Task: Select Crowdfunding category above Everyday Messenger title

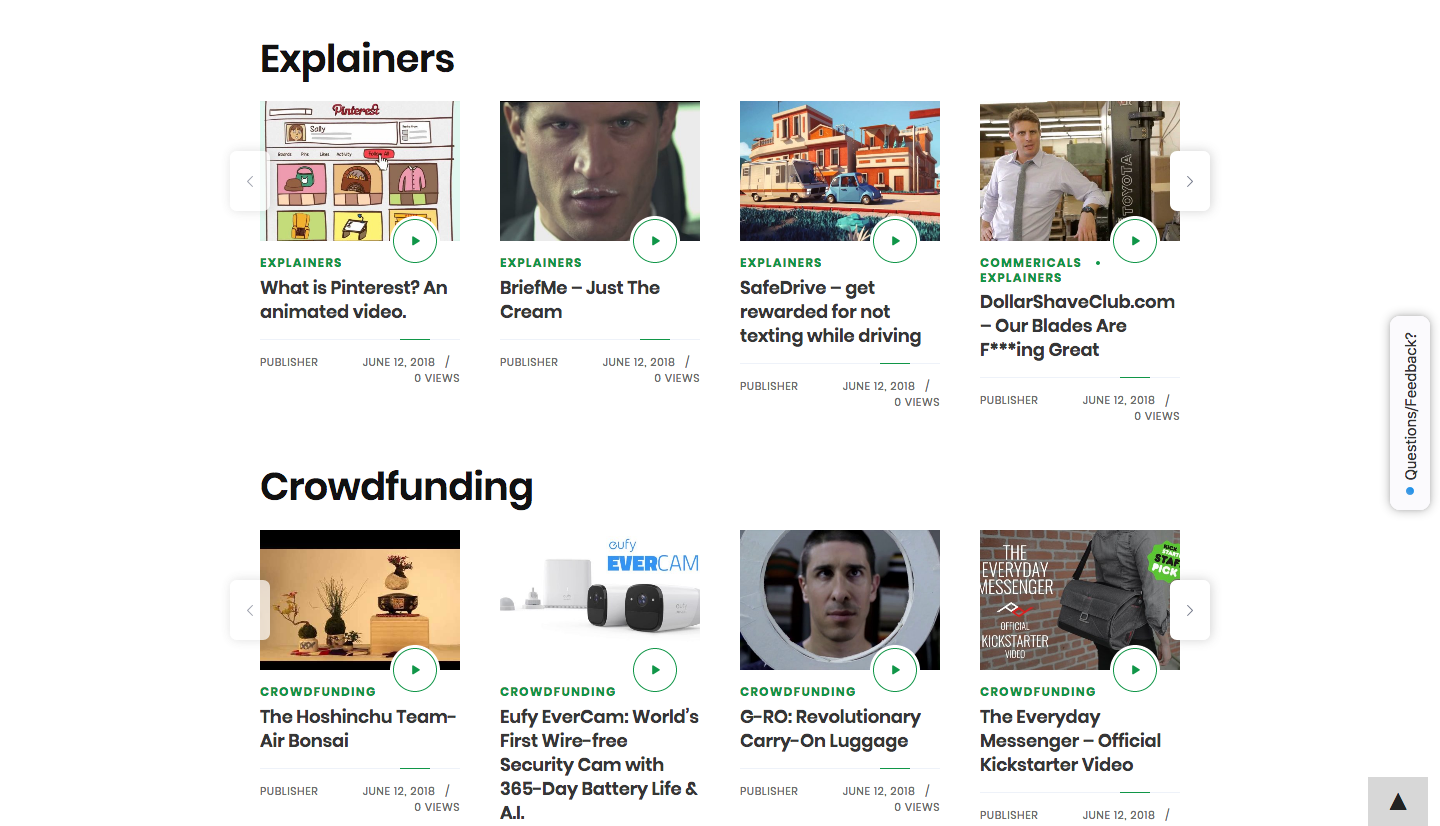Action: (1038, 692)
